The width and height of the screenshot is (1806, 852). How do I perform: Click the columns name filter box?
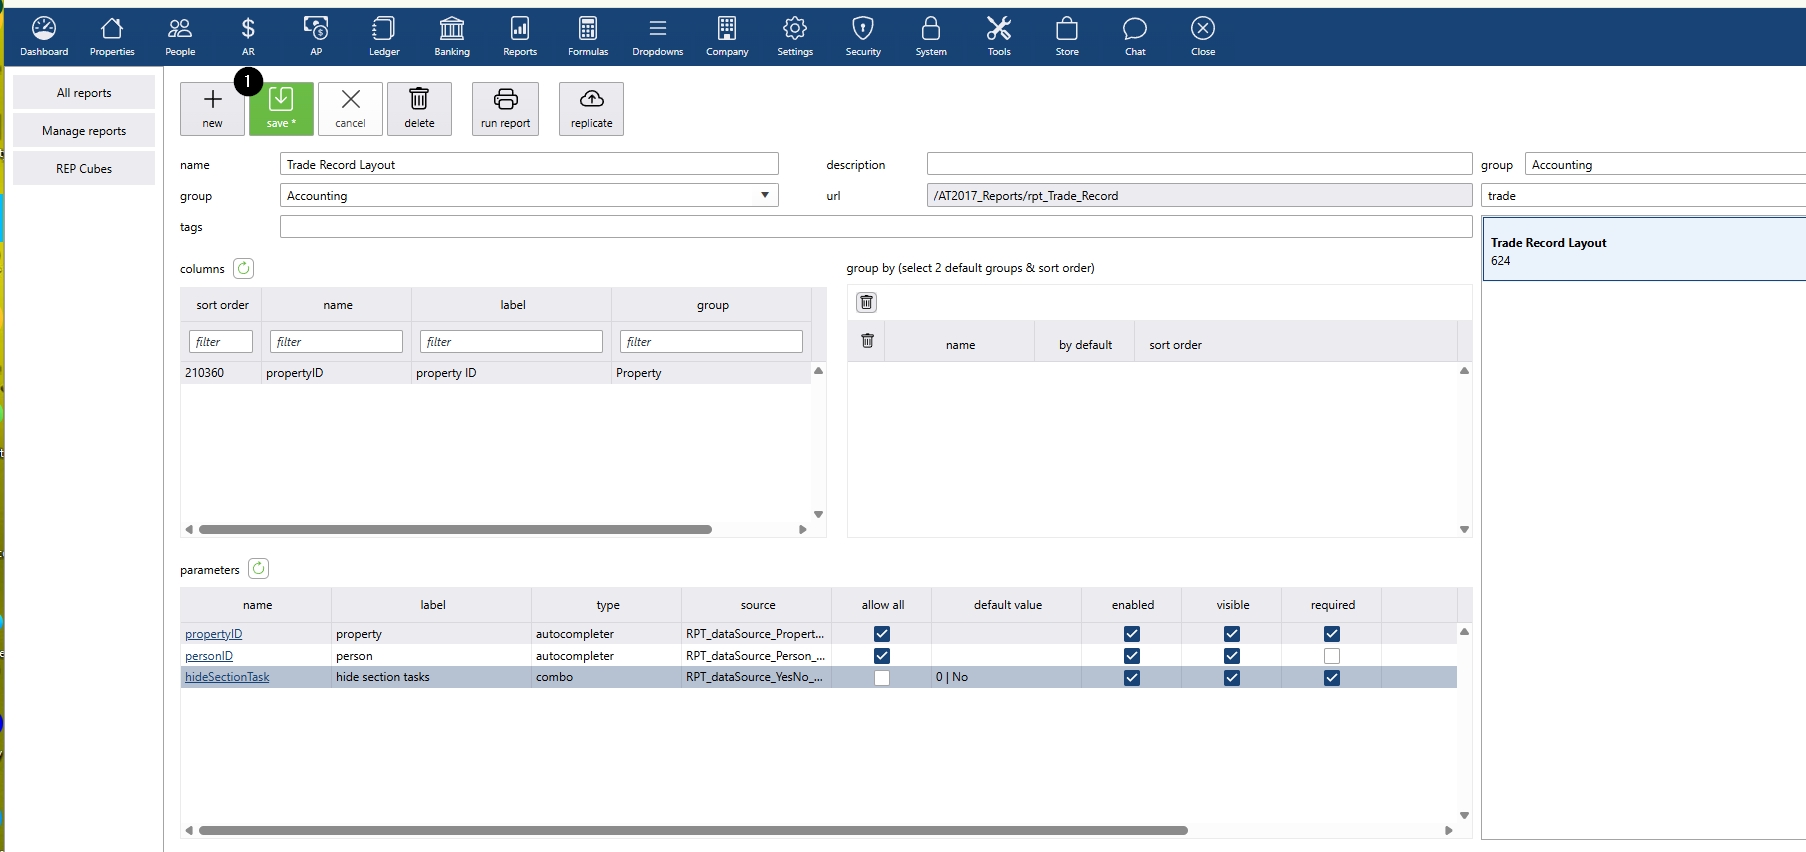tap(336, 341)
